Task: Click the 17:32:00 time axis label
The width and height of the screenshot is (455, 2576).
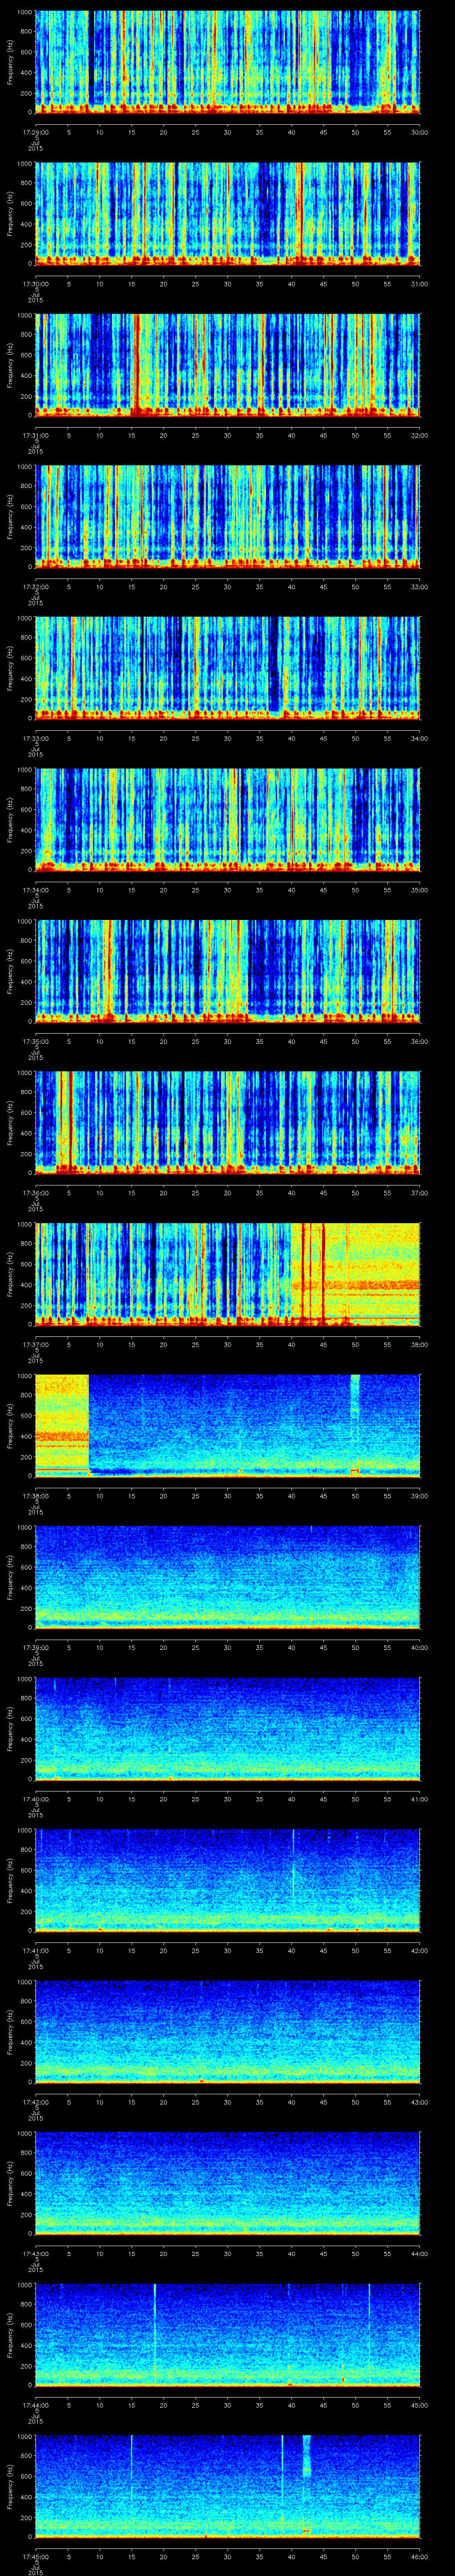Action: (35, 586)
